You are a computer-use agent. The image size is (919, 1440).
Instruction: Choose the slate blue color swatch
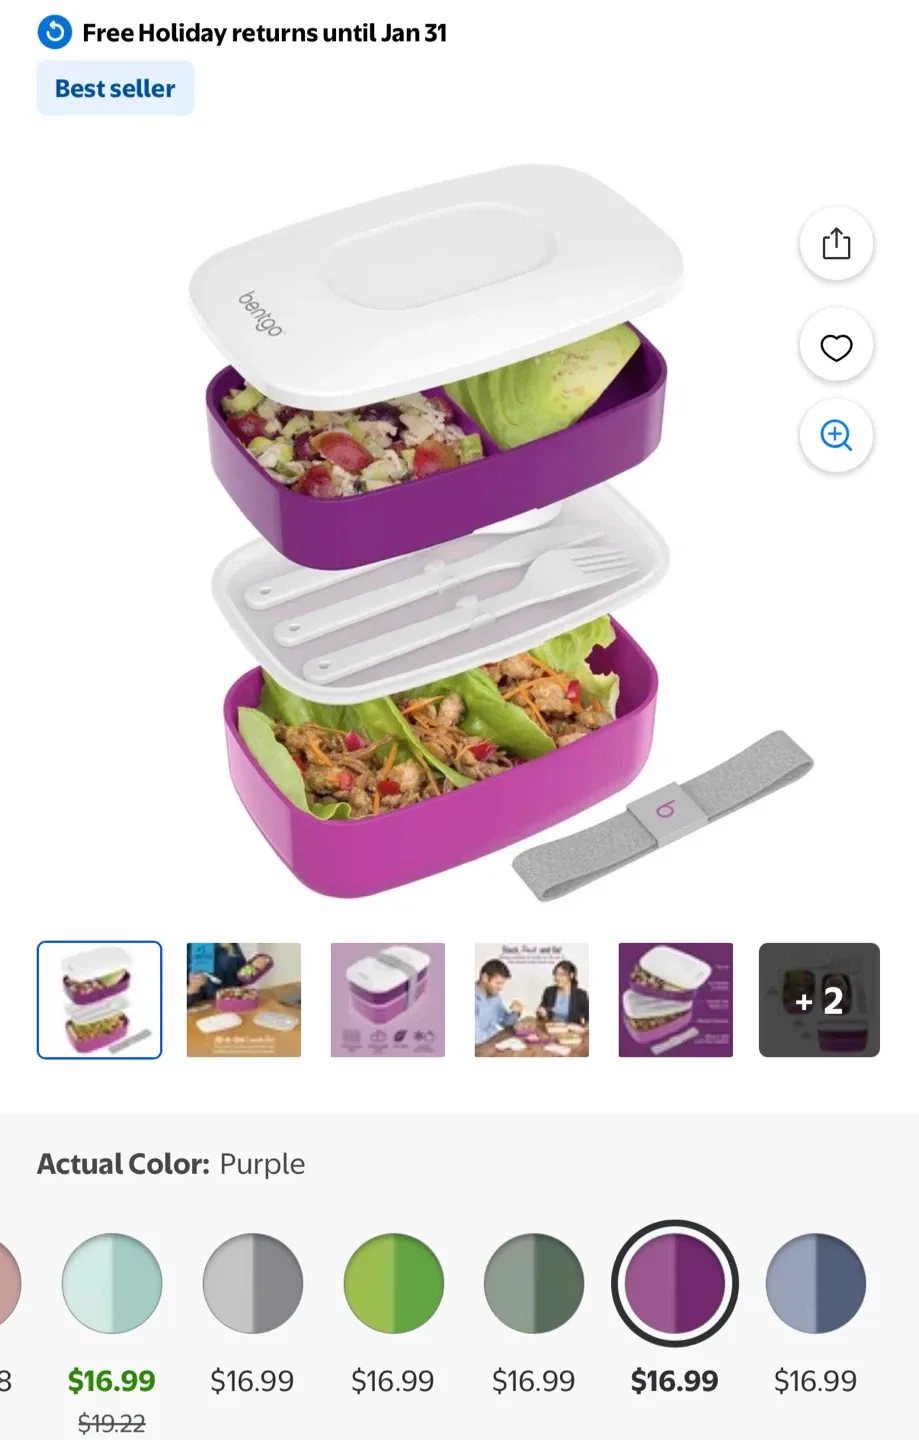pos(816,1283)
